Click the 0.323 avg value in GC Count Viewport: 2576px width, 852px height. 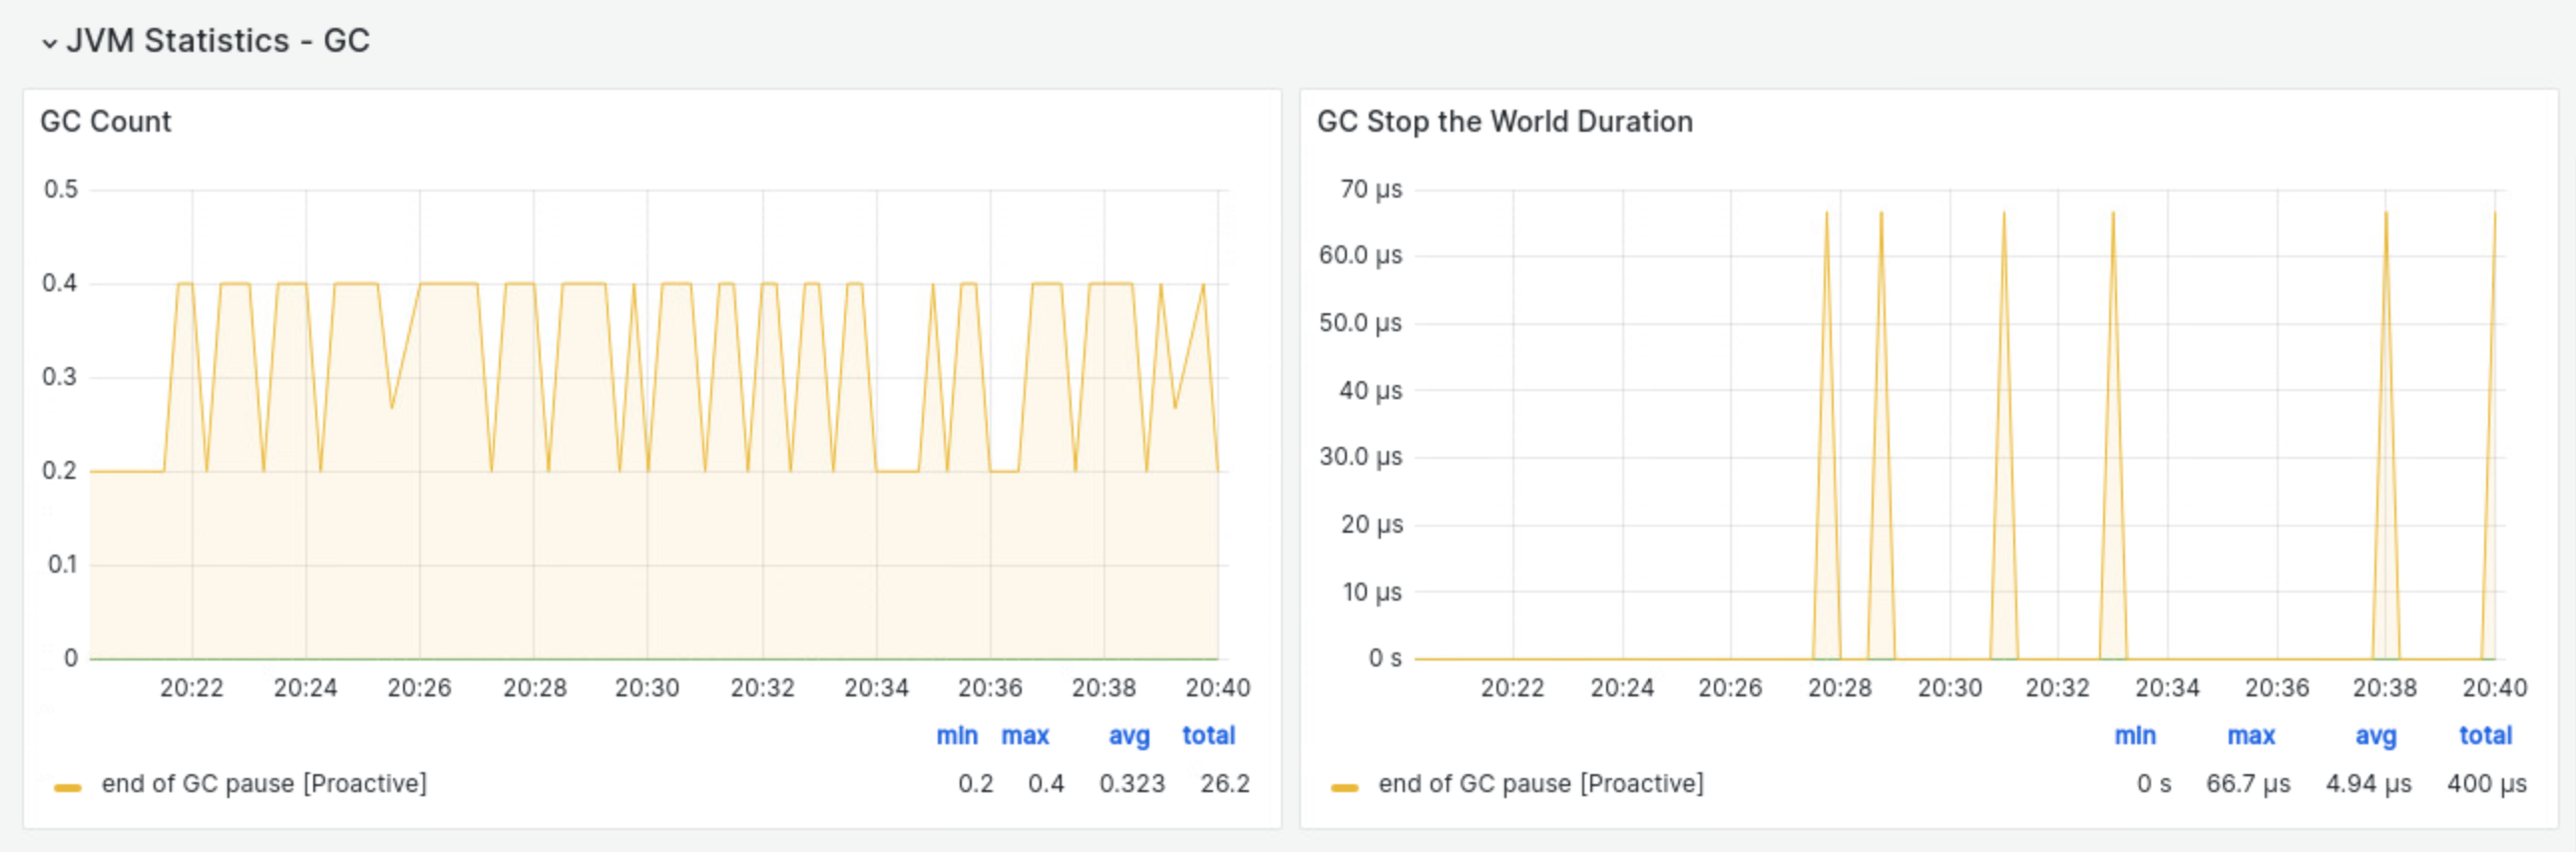coord(1132,783)
